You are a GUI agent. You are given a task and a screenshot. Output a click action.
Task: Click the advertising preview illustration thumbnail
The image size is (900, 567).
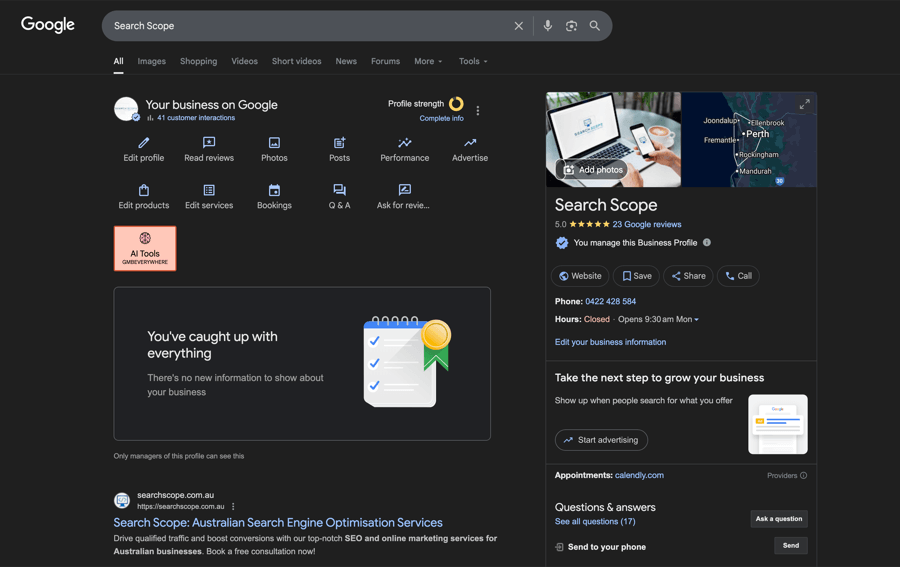pyautogui.click(x=778, y=424)
